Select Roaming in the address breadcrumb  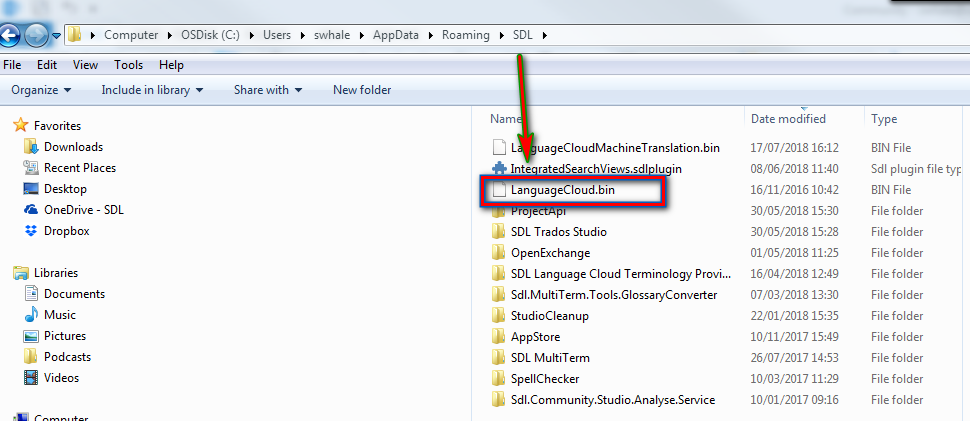[x=465, y=35]
